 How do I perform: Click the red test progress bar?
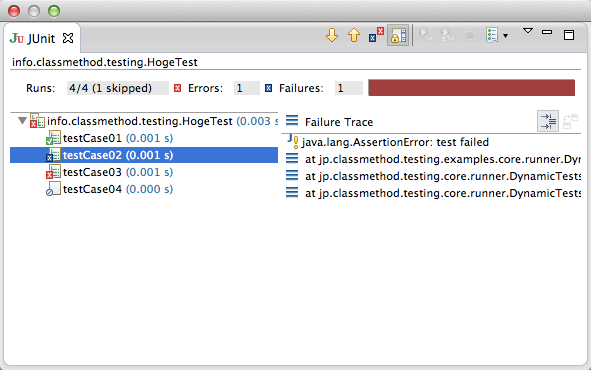(x=472, y=88)
